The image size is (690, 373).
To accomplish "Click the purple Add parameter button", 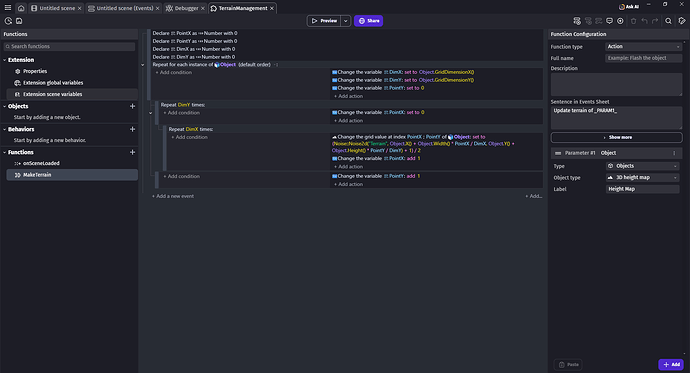I will point(671,364).
